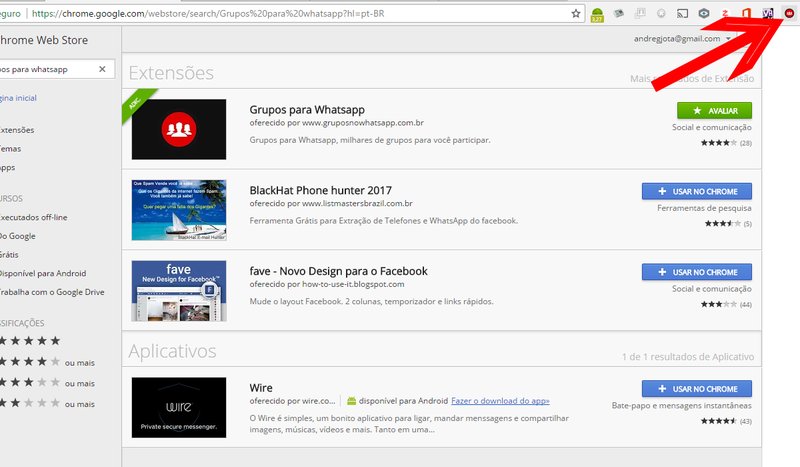Filter by Apps in sidebar
The height and width of the screenshot is (467, 800).
8,167
